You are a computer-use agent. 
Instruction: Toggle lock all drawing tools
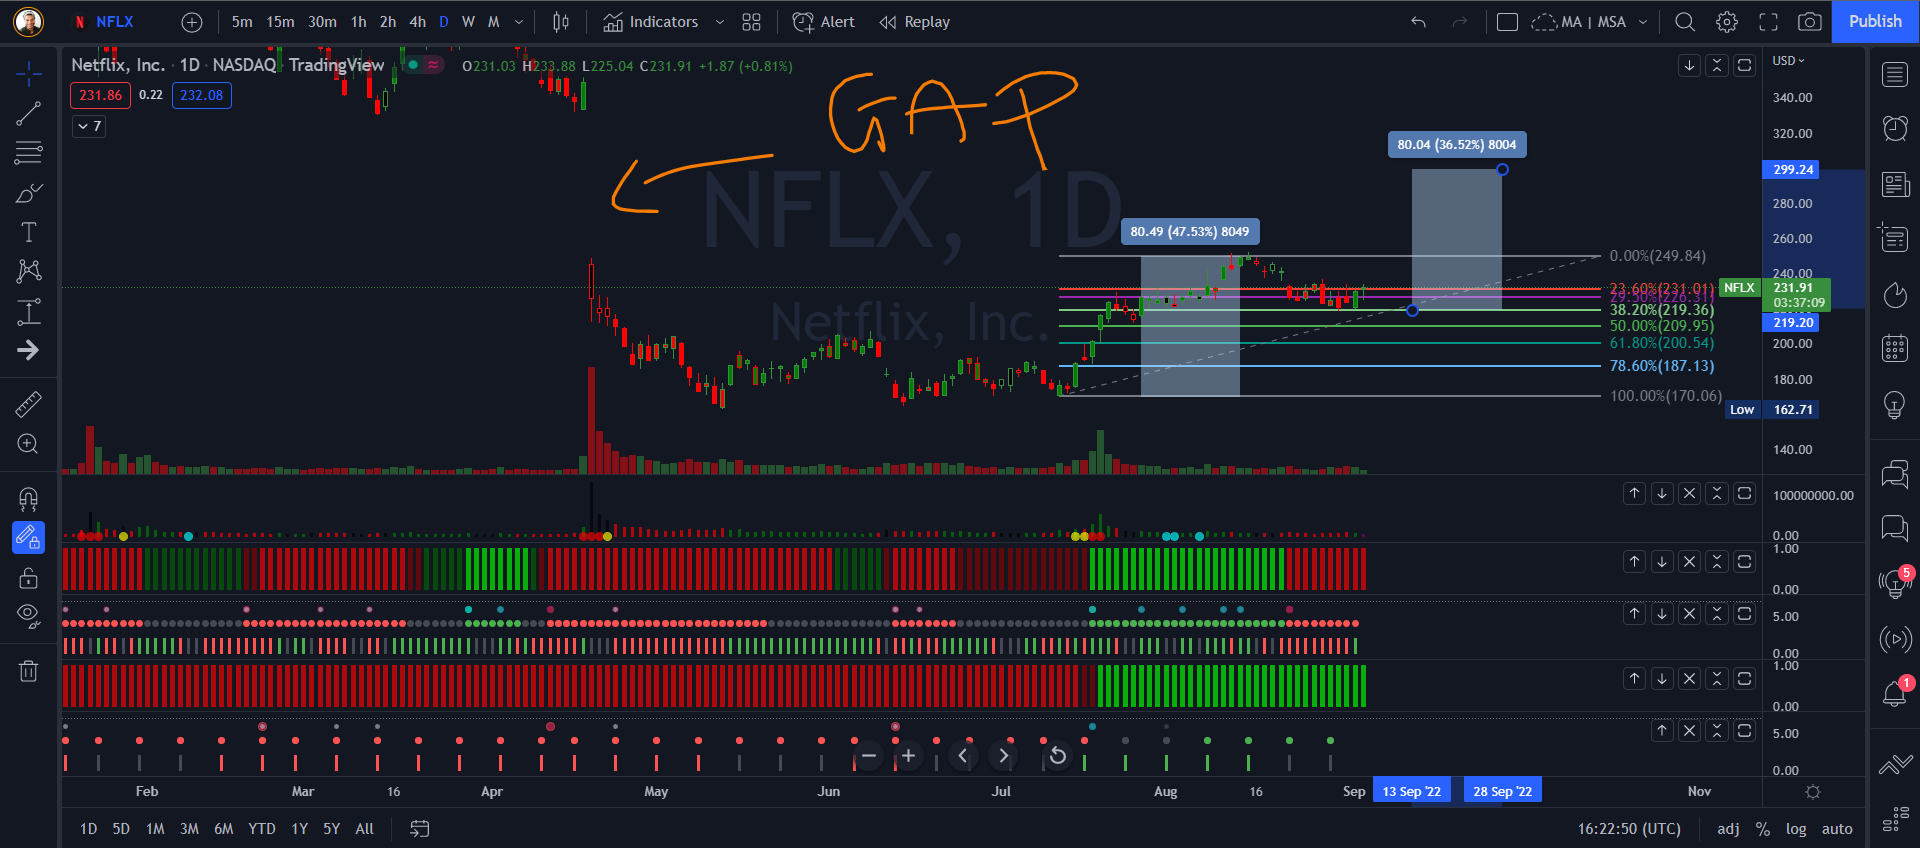[x=28, y=578]
